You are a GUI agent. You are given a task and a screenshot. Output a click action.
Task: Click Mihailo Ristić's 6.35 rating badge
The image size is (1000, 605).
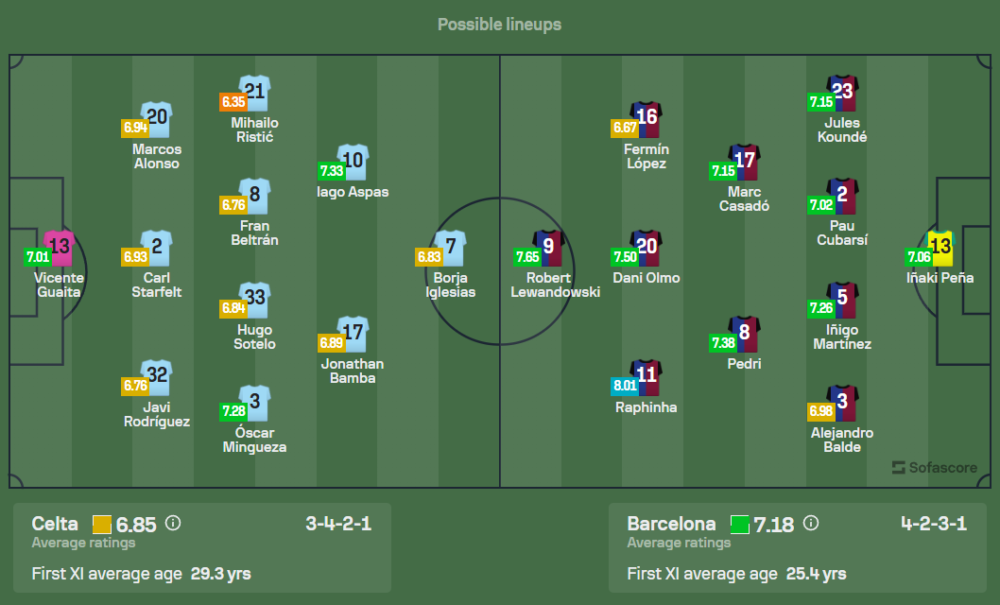233,101
